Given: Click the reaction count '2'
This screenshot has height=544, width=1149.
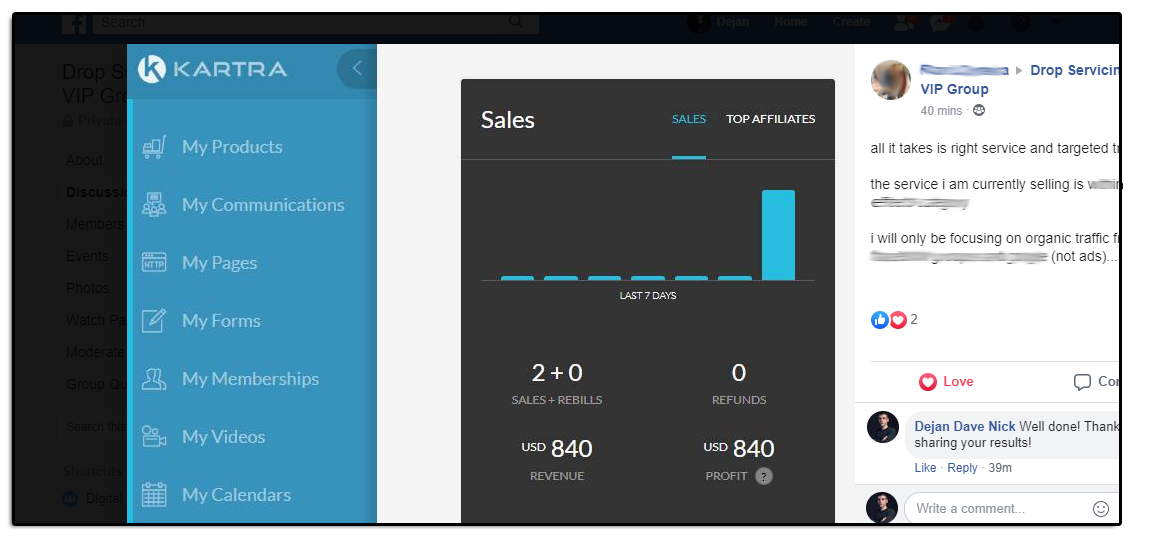Looking at the screenshot, I should 914,320.
